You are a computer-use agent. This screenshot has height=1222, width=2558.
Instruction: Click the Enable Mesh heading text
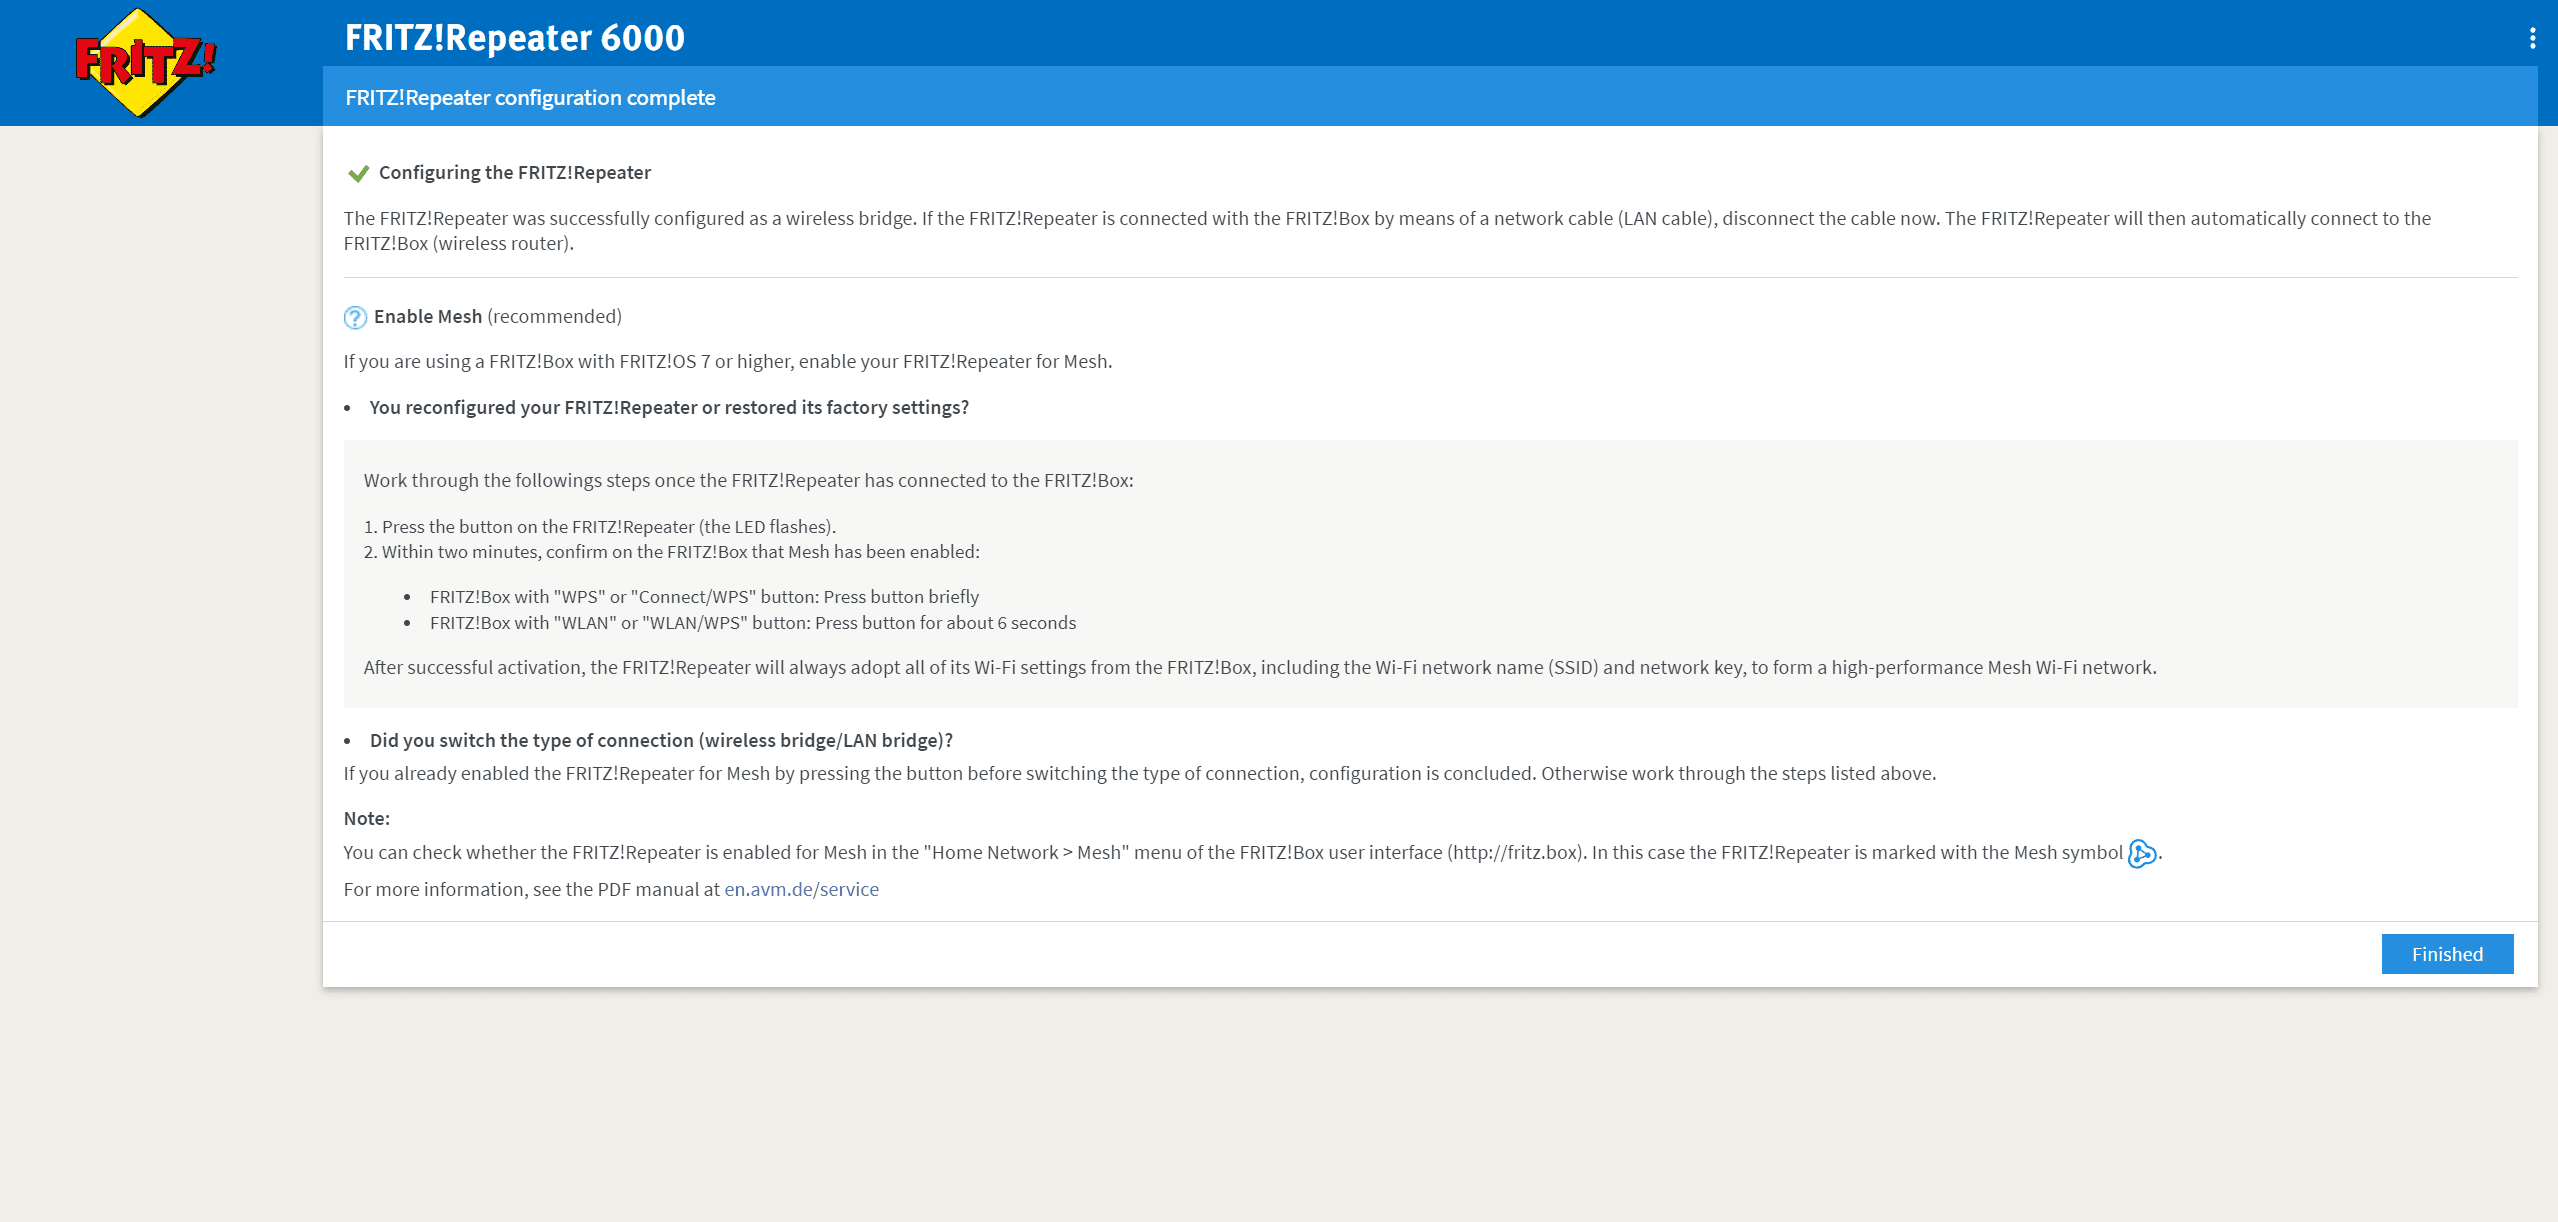pos(428,316)
